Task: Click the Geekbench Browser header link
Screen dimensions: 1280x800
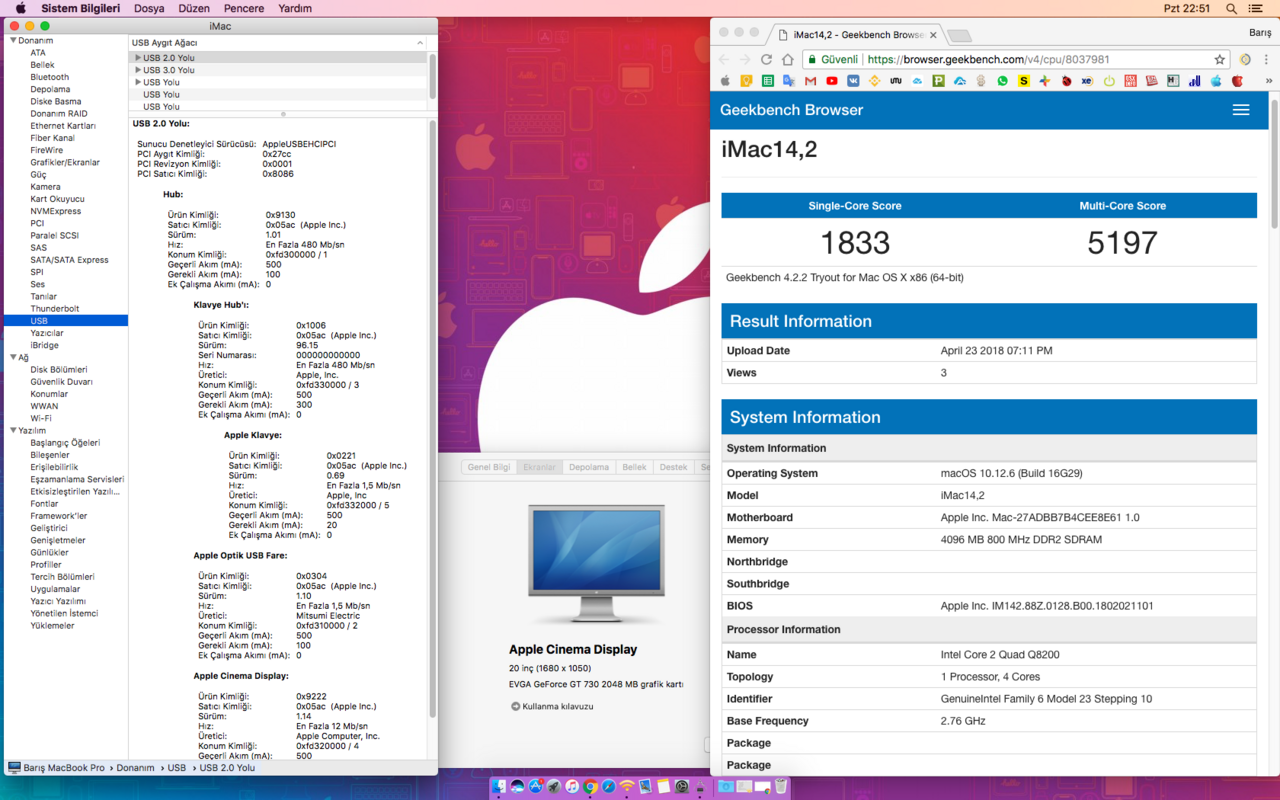Action: click(x=791, y=110)
